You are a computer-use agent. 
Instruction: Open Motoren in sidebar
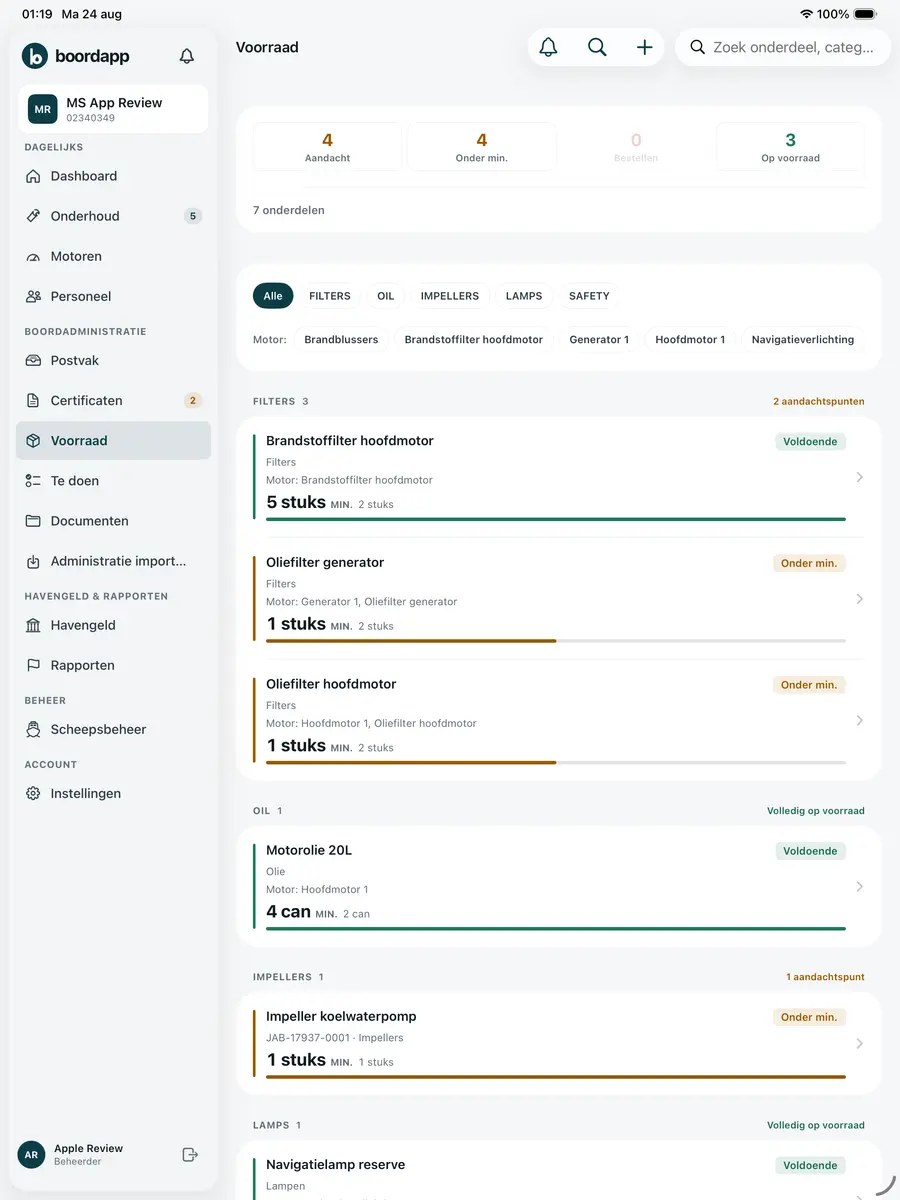tap(113, 256)
